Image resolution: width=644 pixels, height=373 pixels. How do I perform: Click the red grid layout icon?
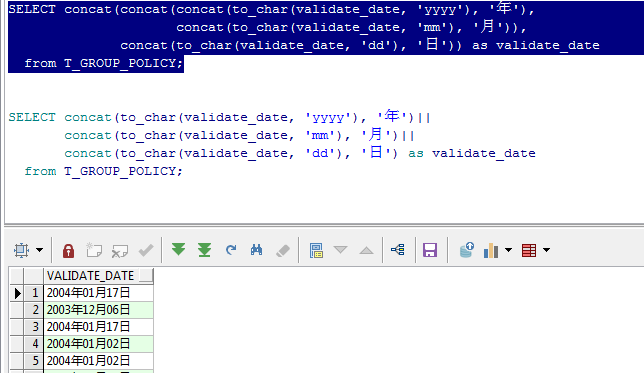point(529,250)
